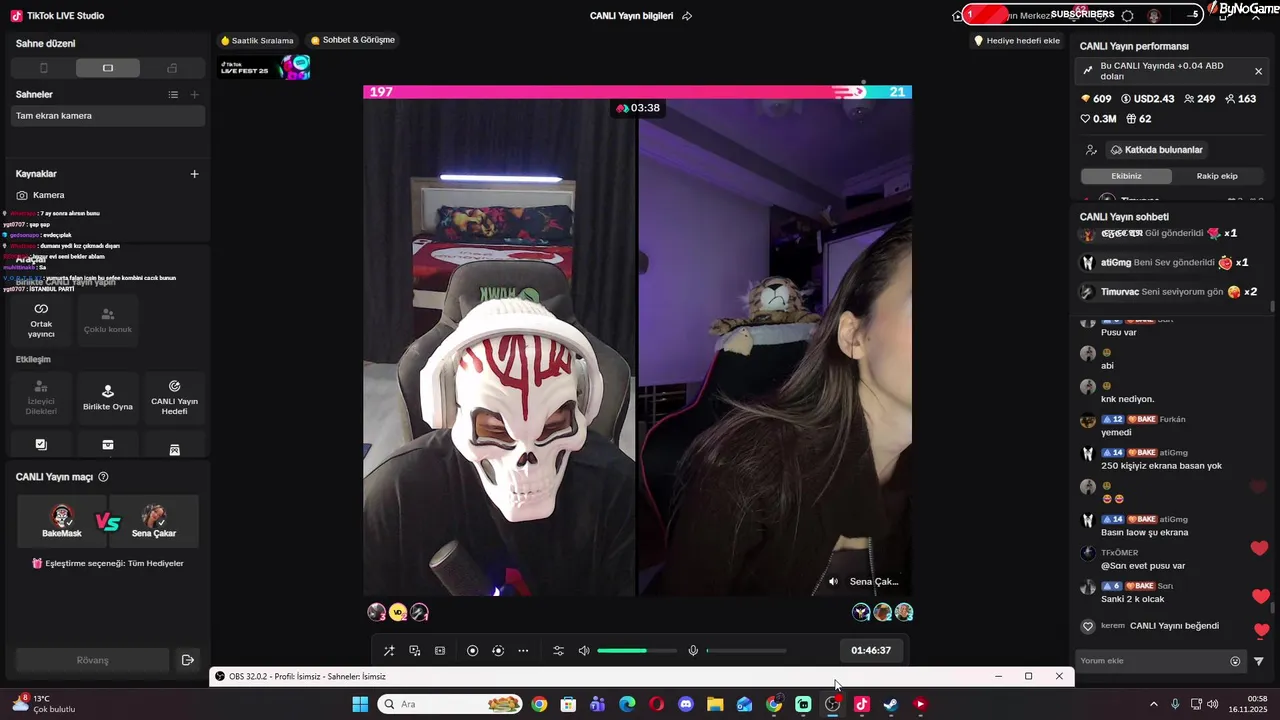The image size is (1280, 720).
Task: Click the help icon beside CANLI Yayın maçı
Action: (x=103, y=477)
